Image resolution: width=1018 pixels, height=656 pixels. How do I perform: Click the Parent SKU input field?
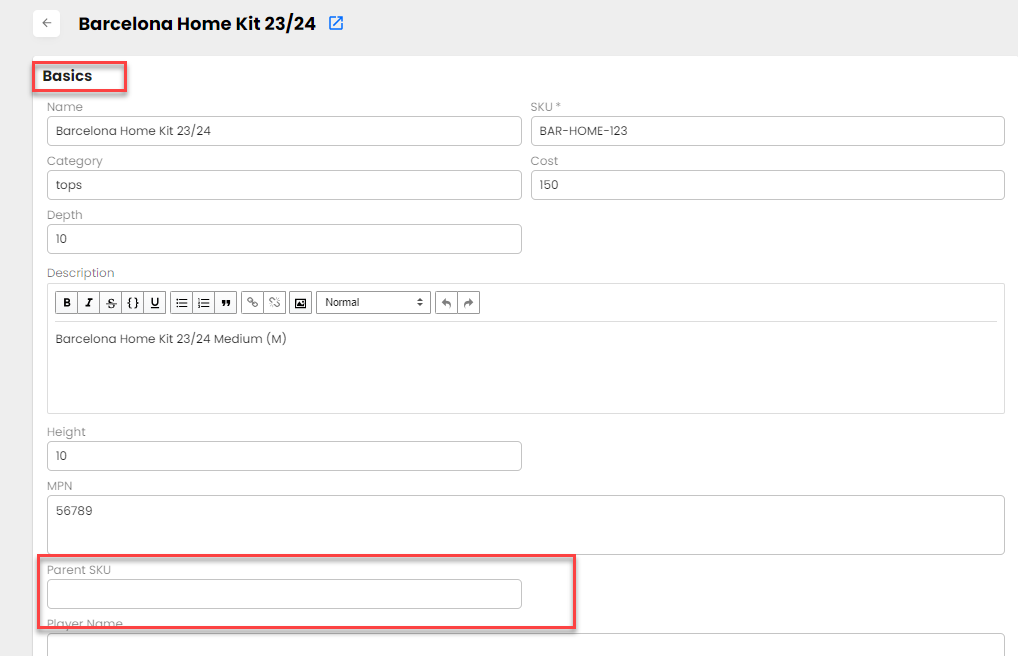pyautogui.click(x=284, y=594)
